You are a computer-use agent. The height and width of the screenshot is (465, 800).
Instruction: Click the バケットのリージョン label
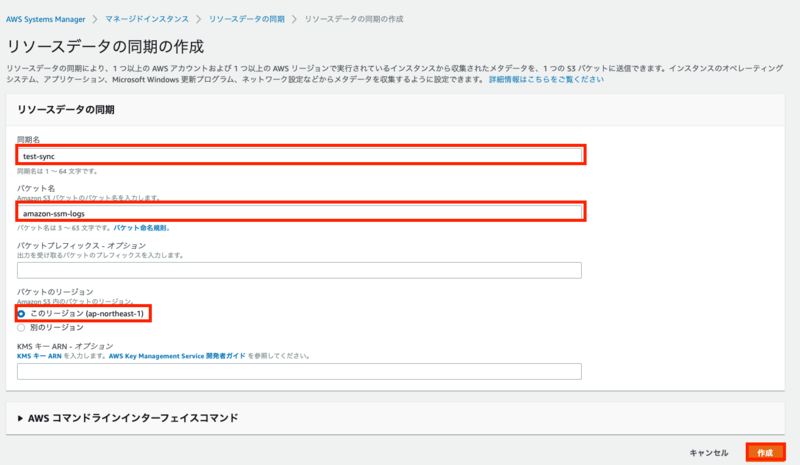(55, 291)
